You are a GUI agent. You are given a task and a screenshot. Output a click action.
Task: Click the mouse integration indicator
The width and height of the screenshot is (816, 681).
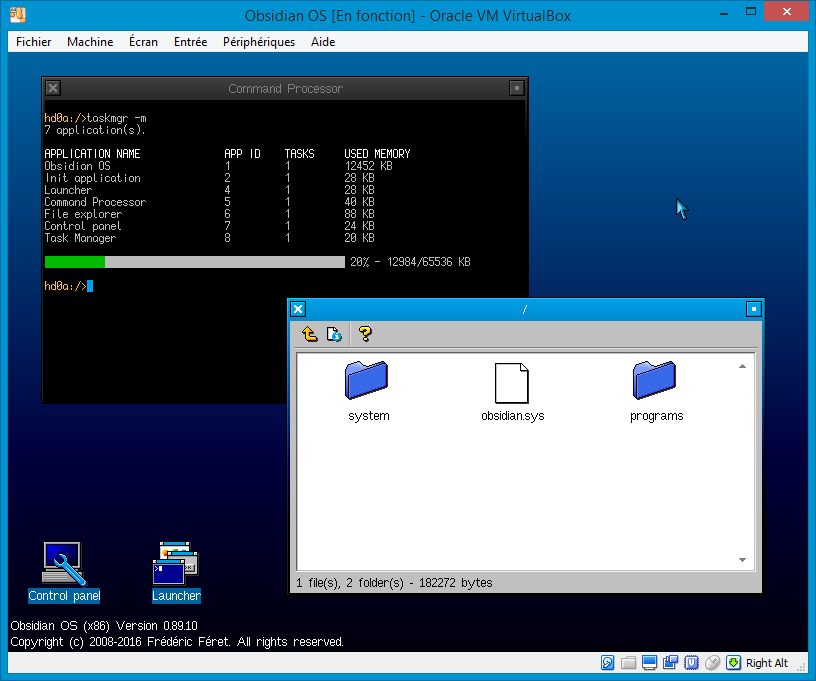tap(712, 662)
